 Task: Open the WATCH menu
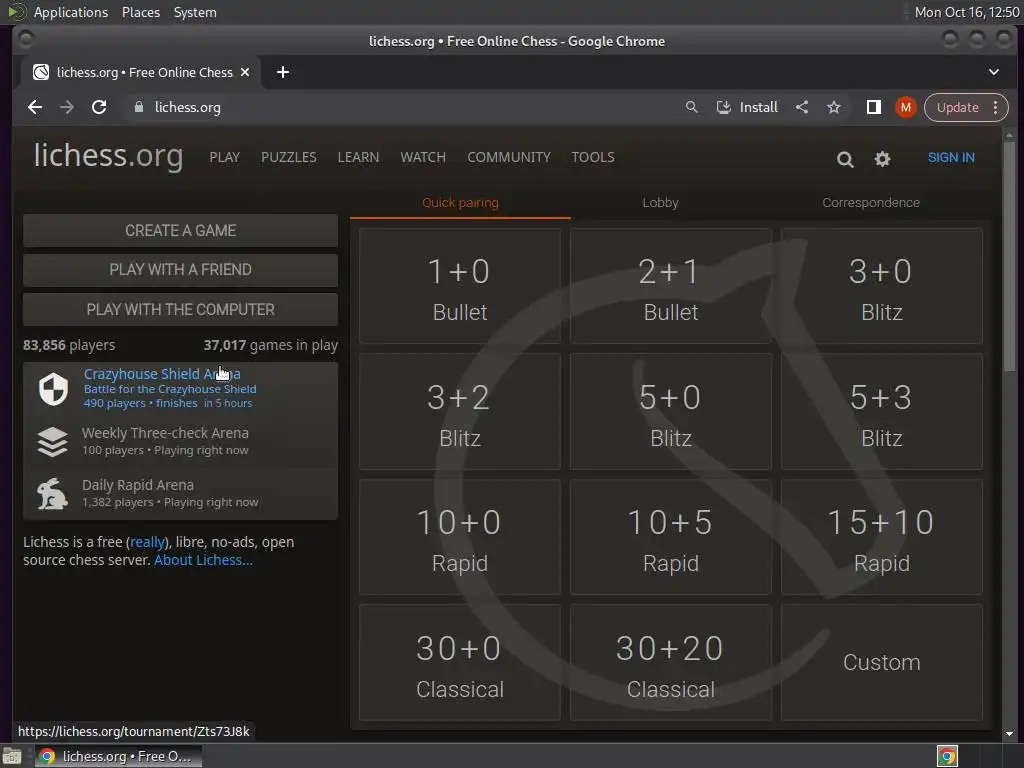tap(423, 157)
